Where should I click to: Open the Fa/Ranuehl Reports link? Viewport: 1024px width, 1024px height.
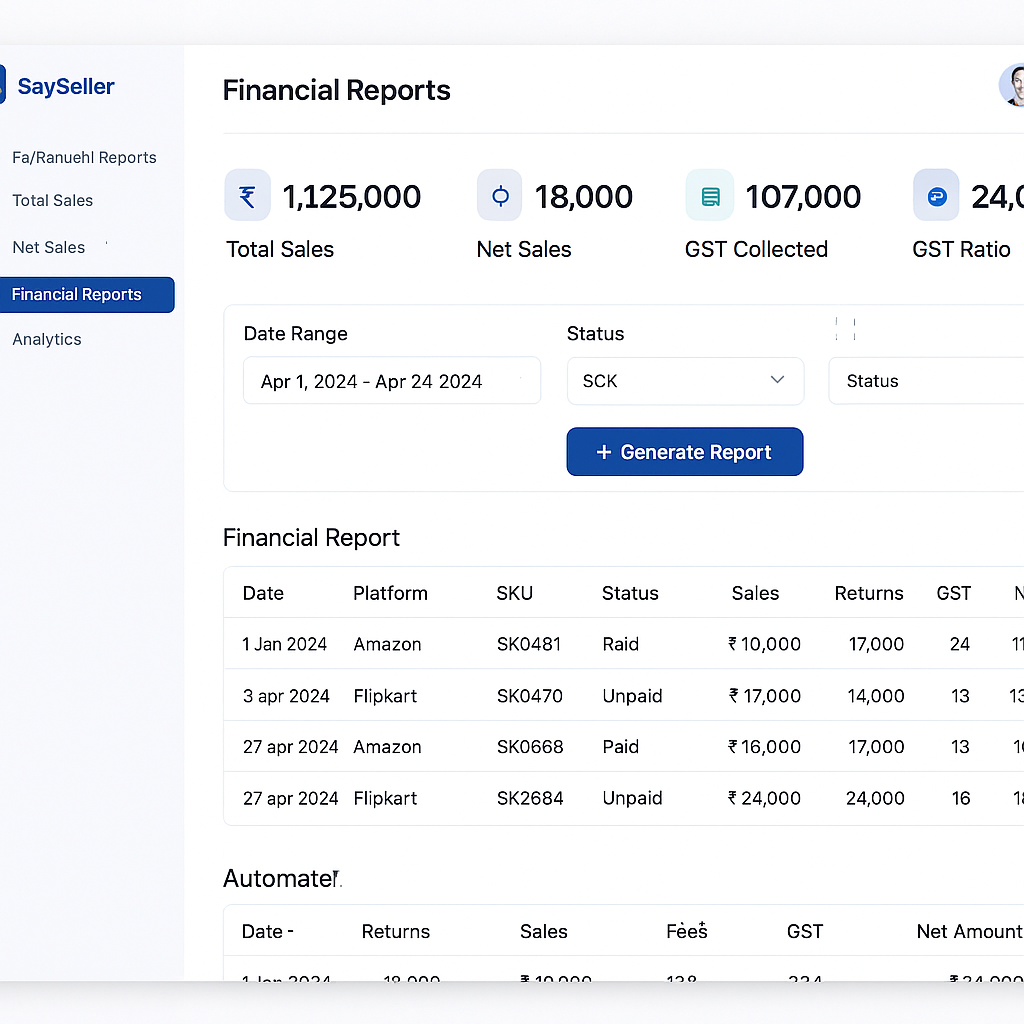pyautogui.click(x=84, y=157)
